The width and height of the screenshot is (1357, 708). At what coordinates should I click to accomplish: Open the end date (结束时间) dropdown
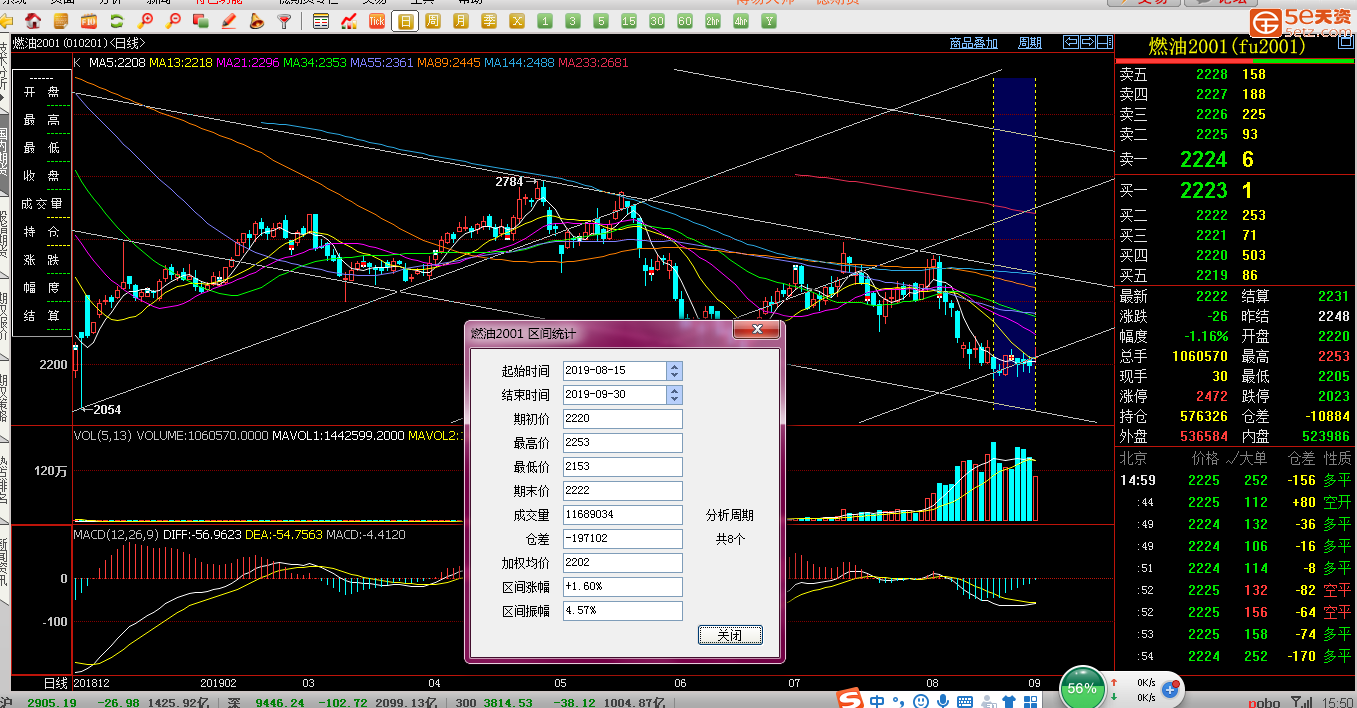[x=675, y=395]
